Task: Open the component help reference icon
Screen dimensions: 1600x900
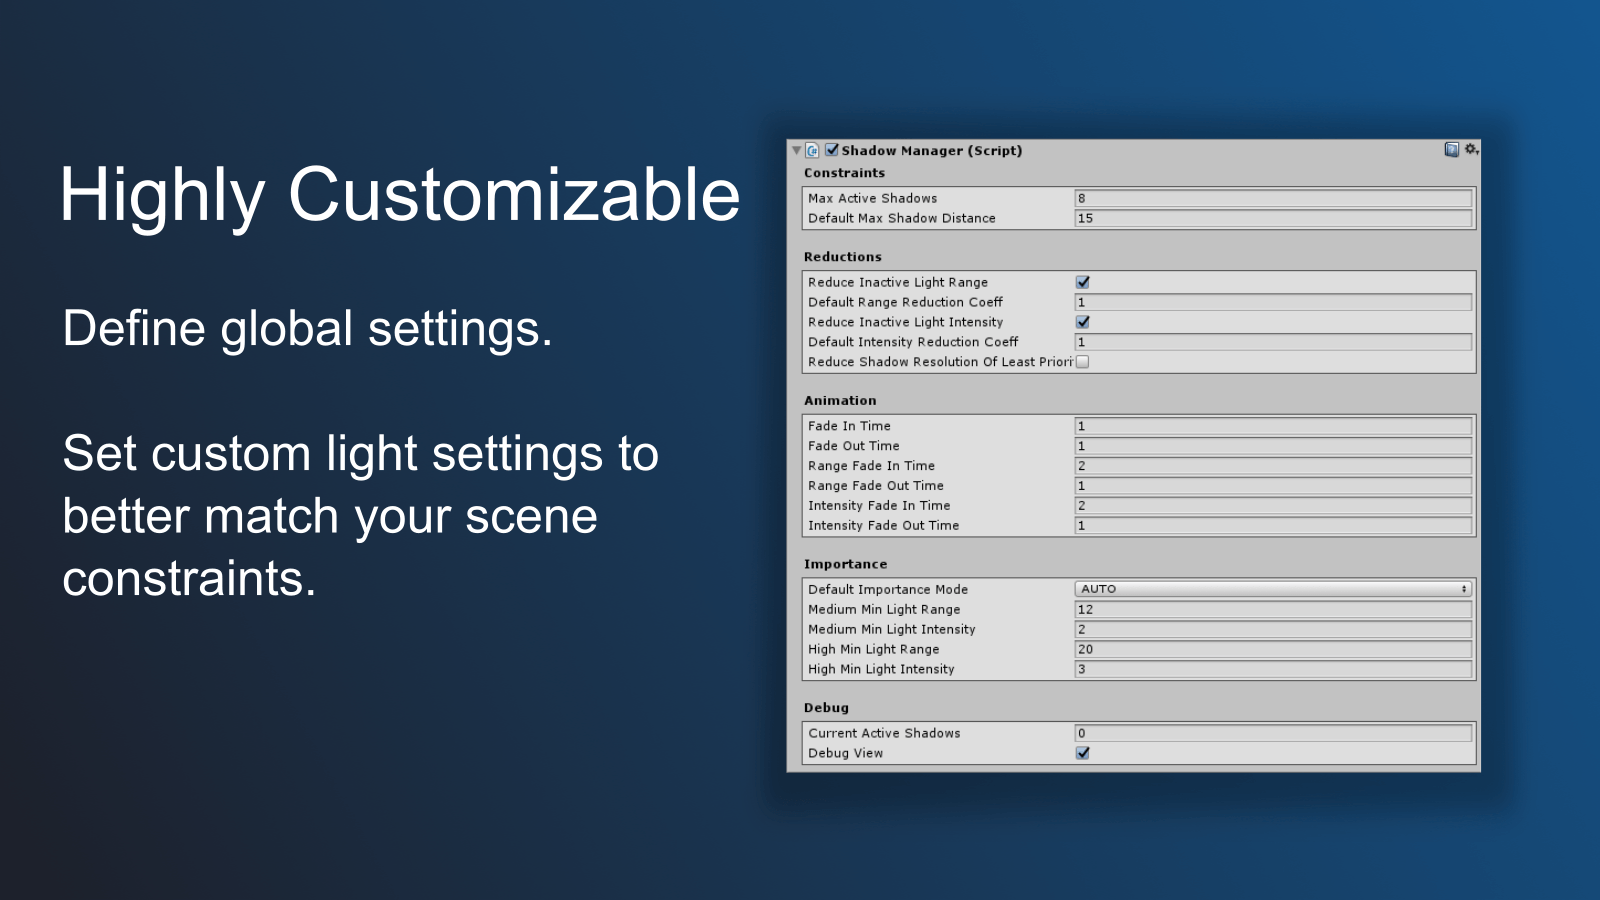Action: coord(1451,150)
